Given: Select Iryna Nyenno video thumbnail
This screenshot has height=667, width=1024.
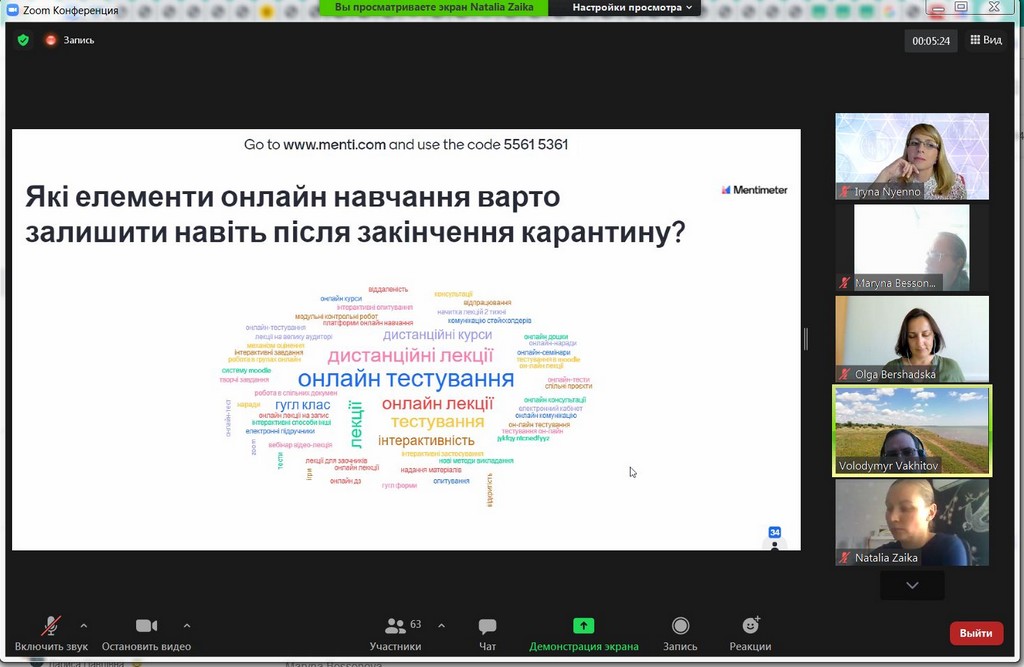Looking at the screenshot, I should 912,156.
